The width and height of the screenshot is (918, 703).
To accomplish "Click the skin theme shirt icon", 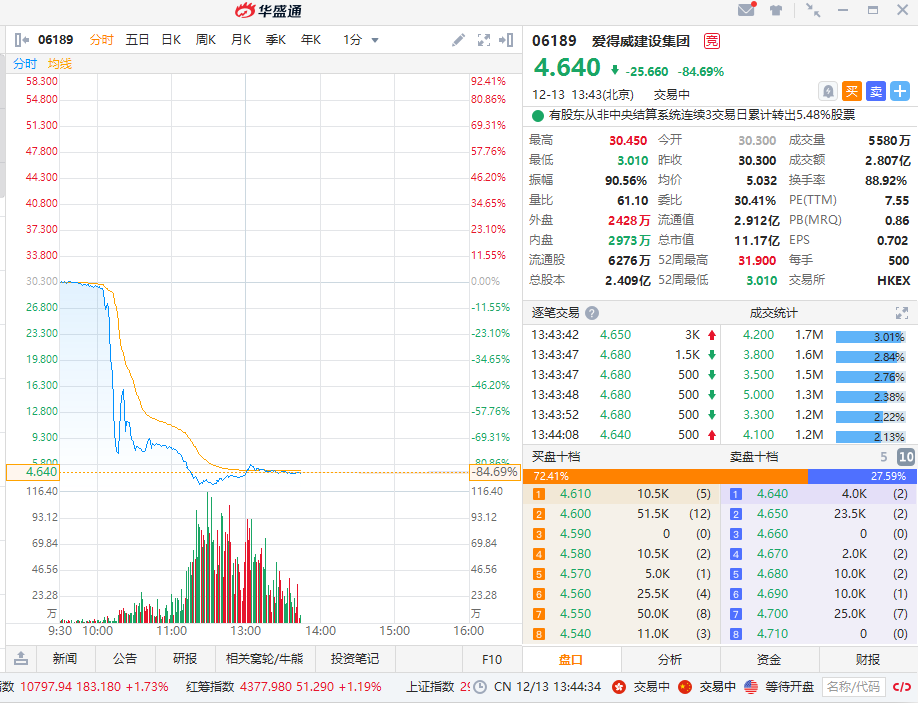I will click(x=776, y=11).
